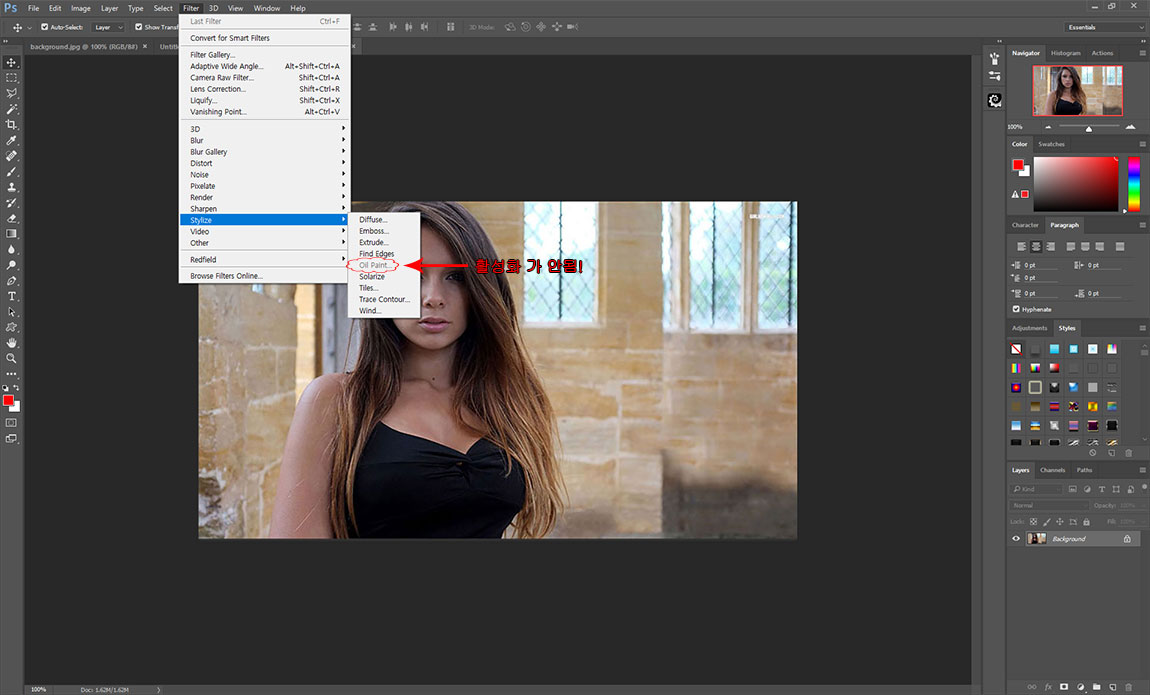This screenshot has width=1150, height=695.
Task: Select the Crop tool
Action: click(11, 125)
